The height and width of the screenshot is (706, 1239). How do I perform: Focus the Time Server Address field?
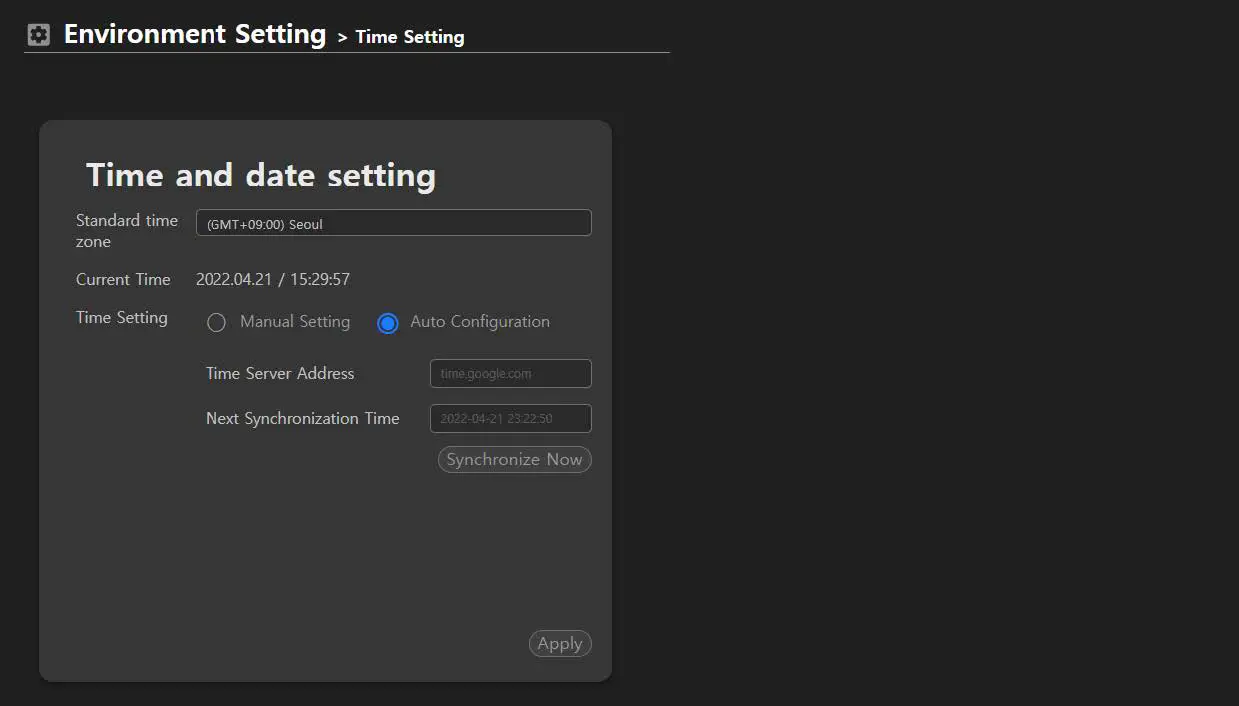pos(510,374)
